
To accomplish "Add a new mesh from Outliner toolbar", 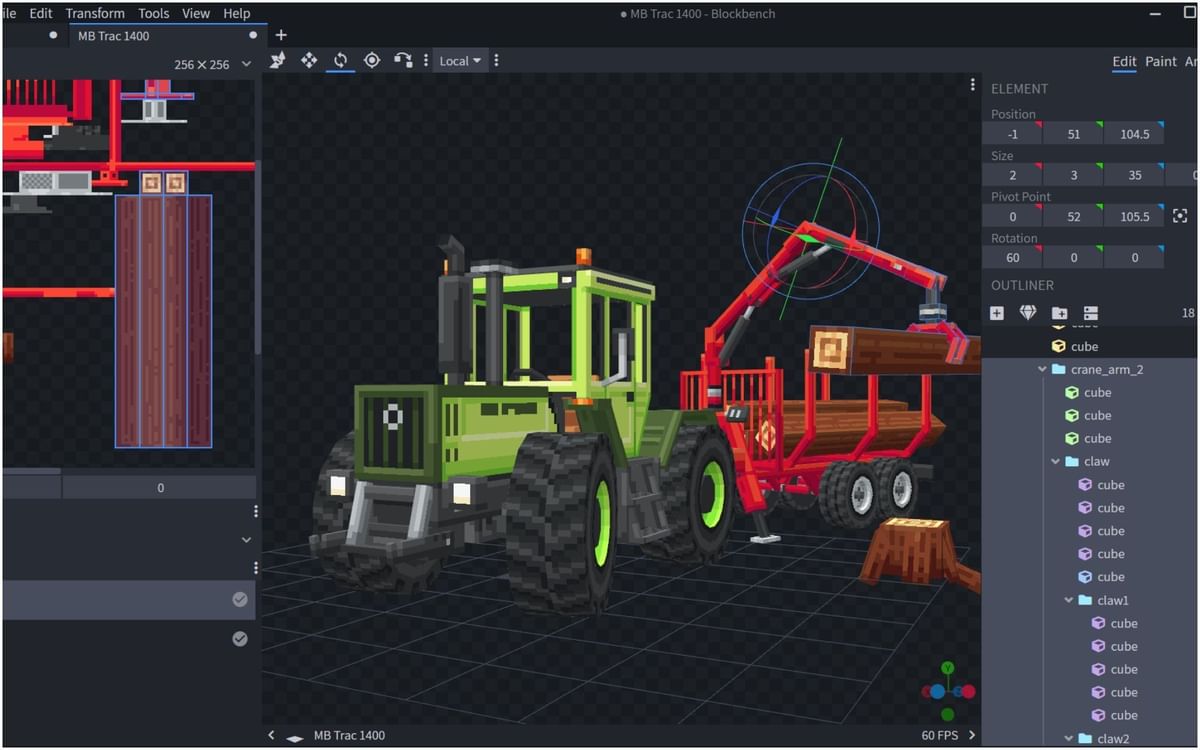I will (1028, 313).
